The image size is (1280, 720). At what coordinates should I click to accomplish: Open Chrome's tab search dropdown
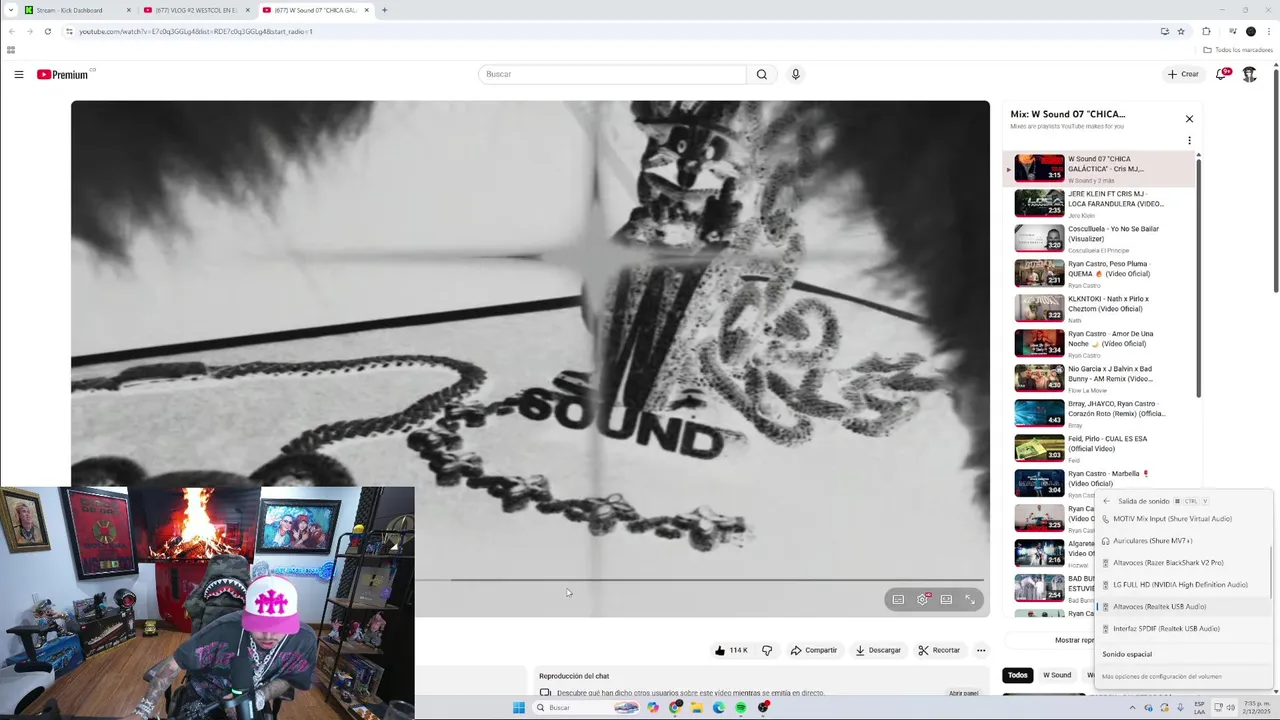[10, 10]
